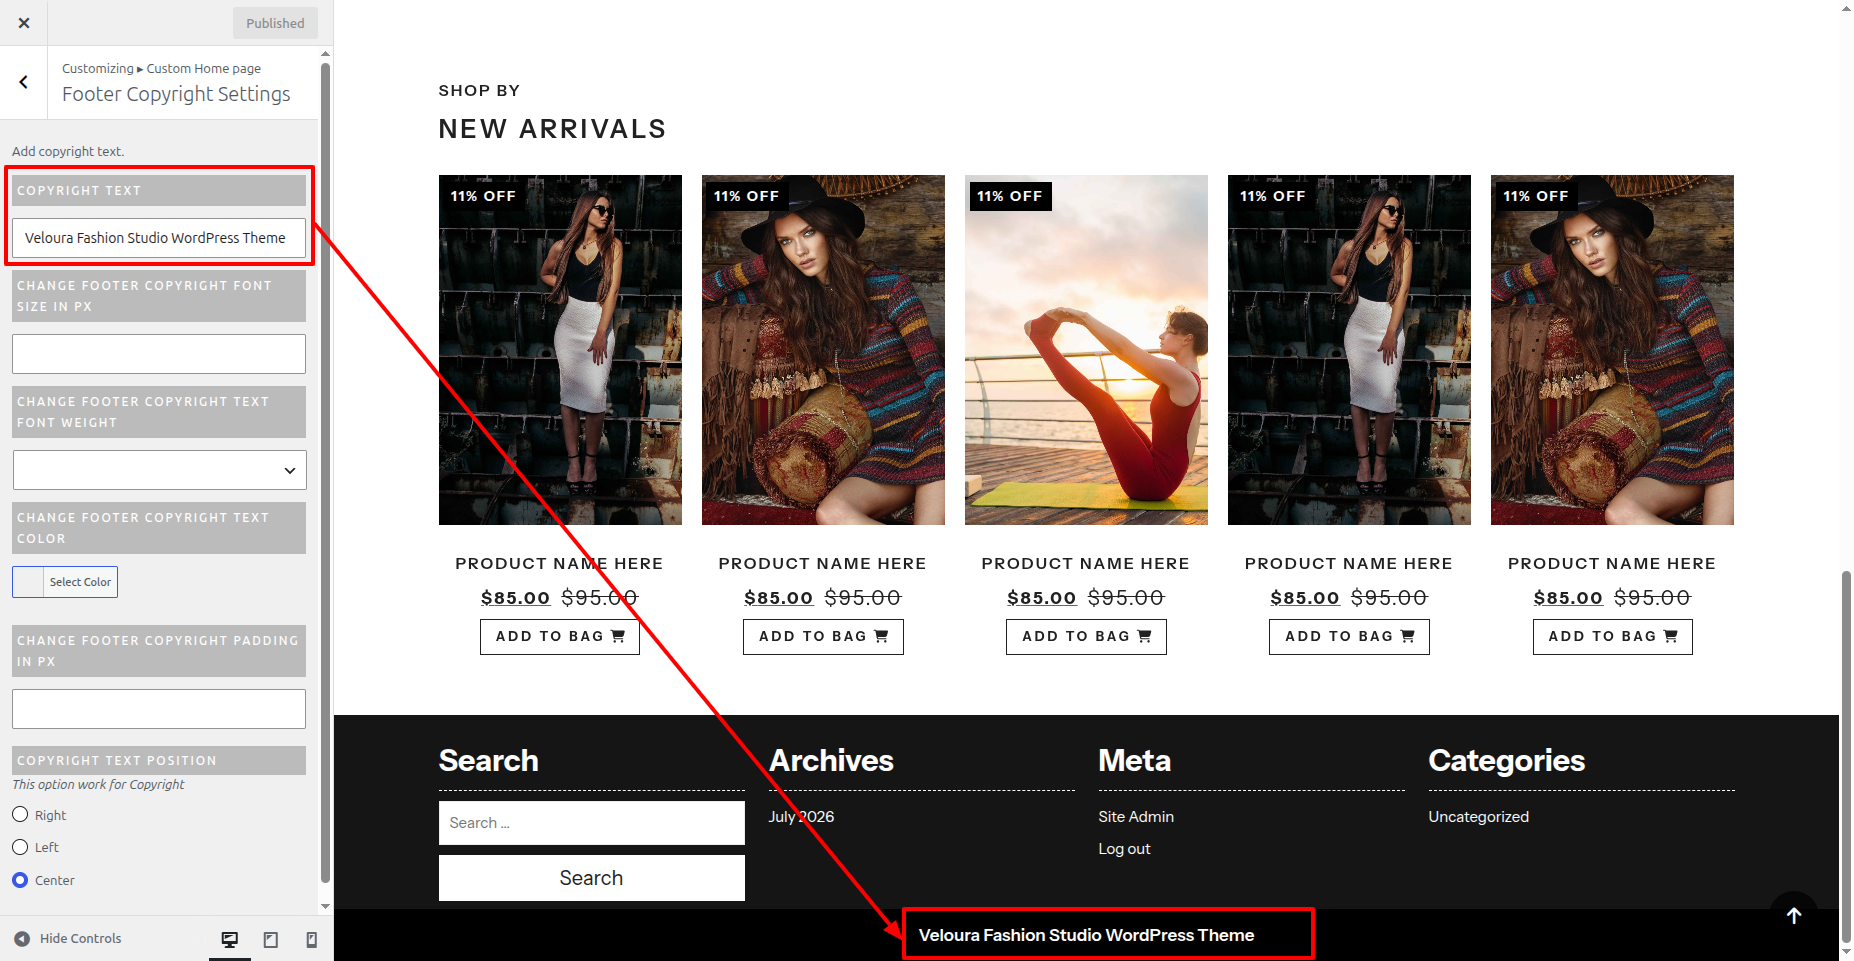Edit the Copyright Text input field
1854x961 pixels.
tap(159, 238)
